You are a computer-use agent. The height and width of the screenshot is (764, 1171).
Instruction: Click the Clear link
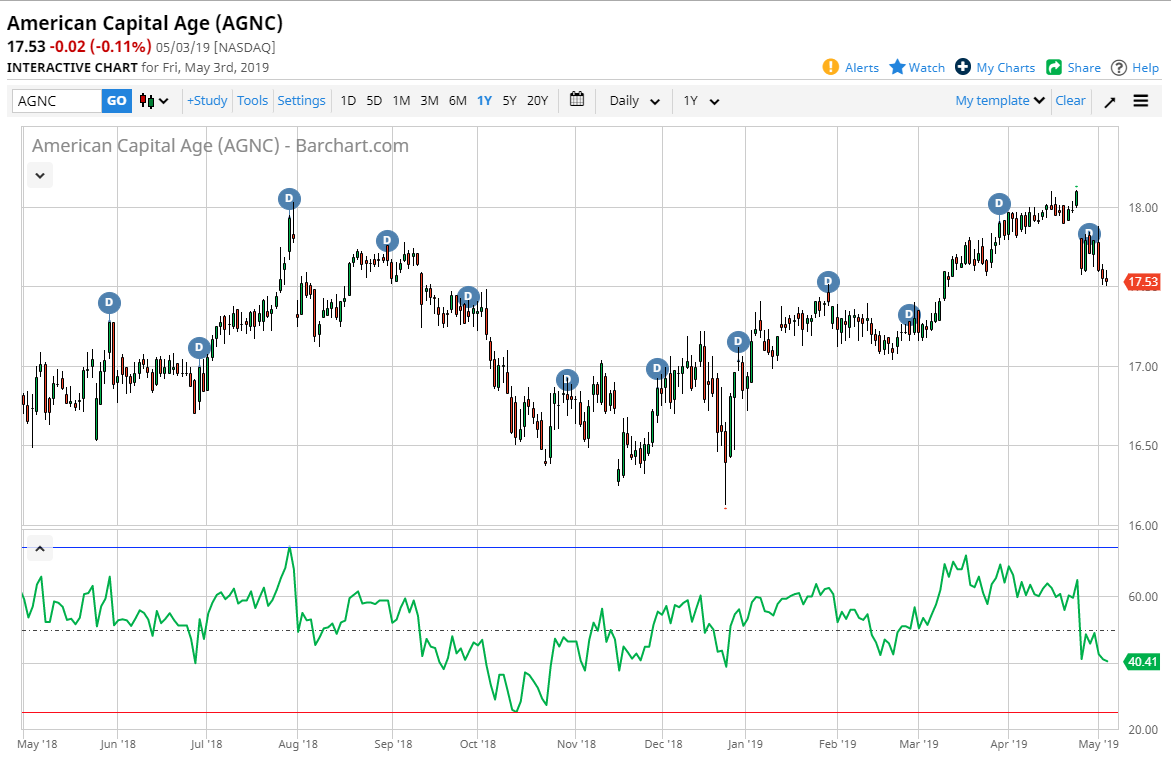pyautogui.click(x=1070, y=100)
